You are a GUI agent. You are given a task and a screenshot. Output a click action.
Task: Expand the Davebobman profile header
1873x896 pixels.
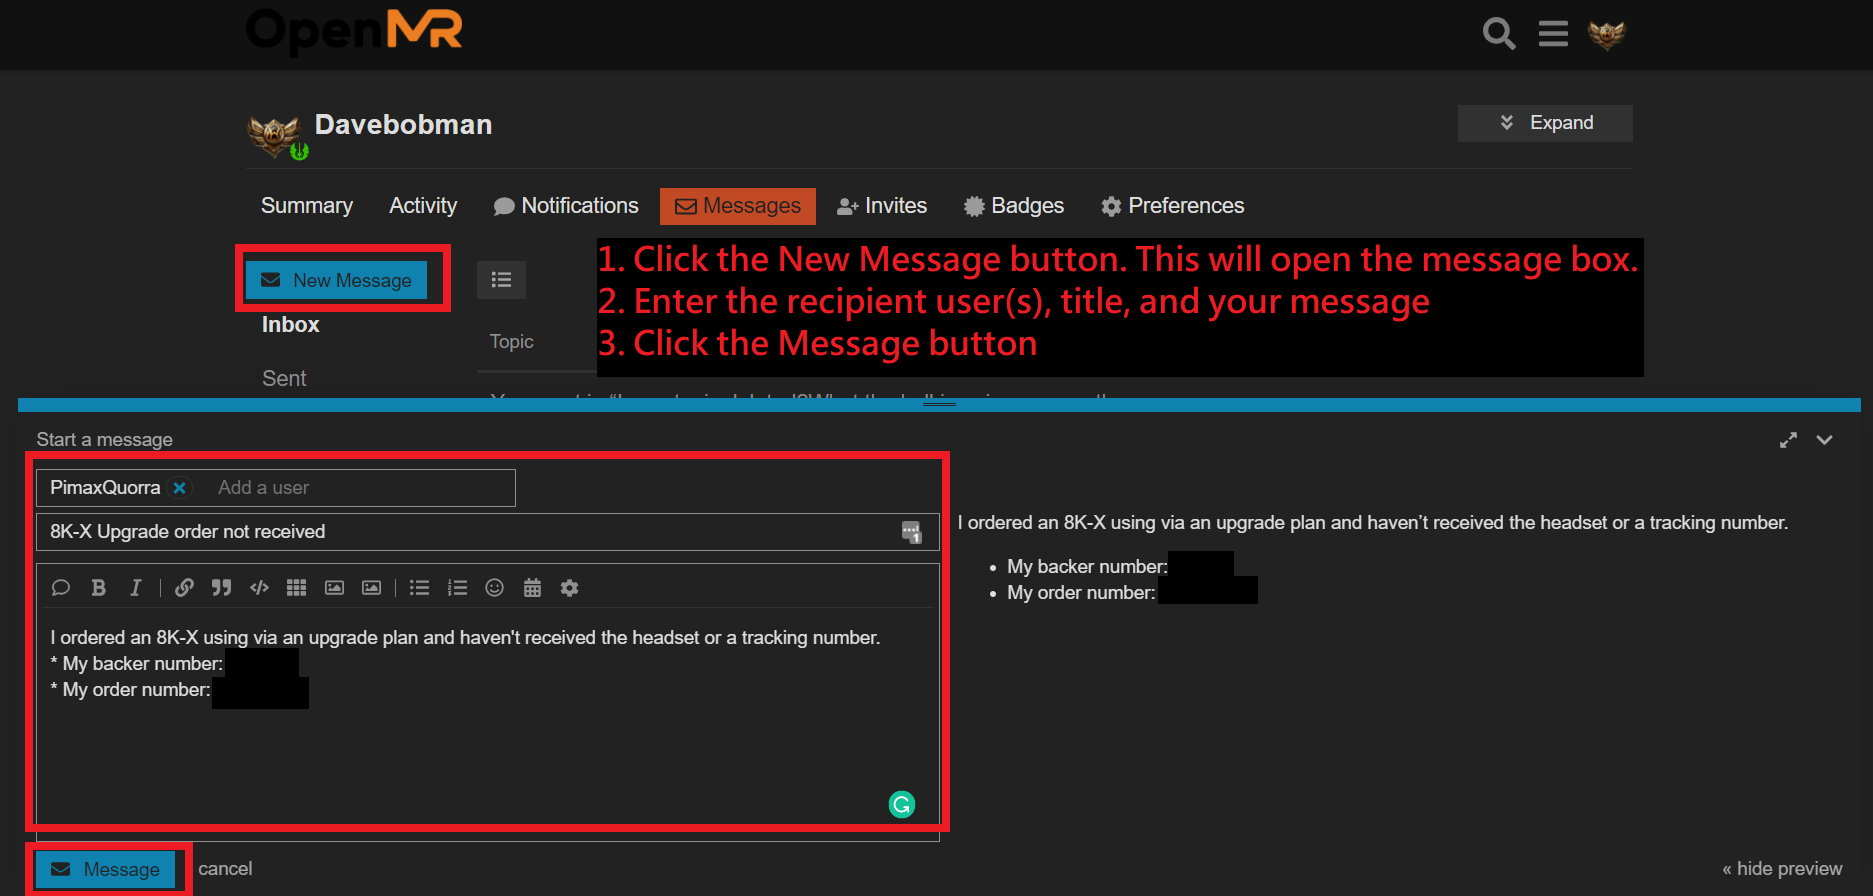tap(1545, 123)
